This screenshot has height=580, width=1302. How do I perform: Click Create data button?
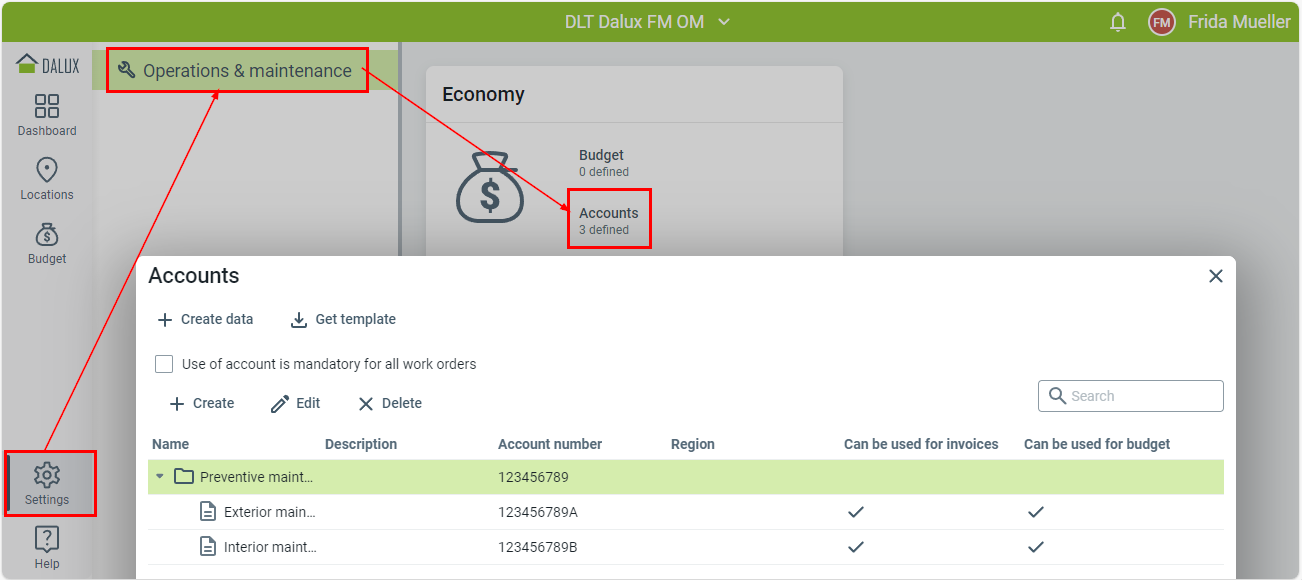point(206,320)
